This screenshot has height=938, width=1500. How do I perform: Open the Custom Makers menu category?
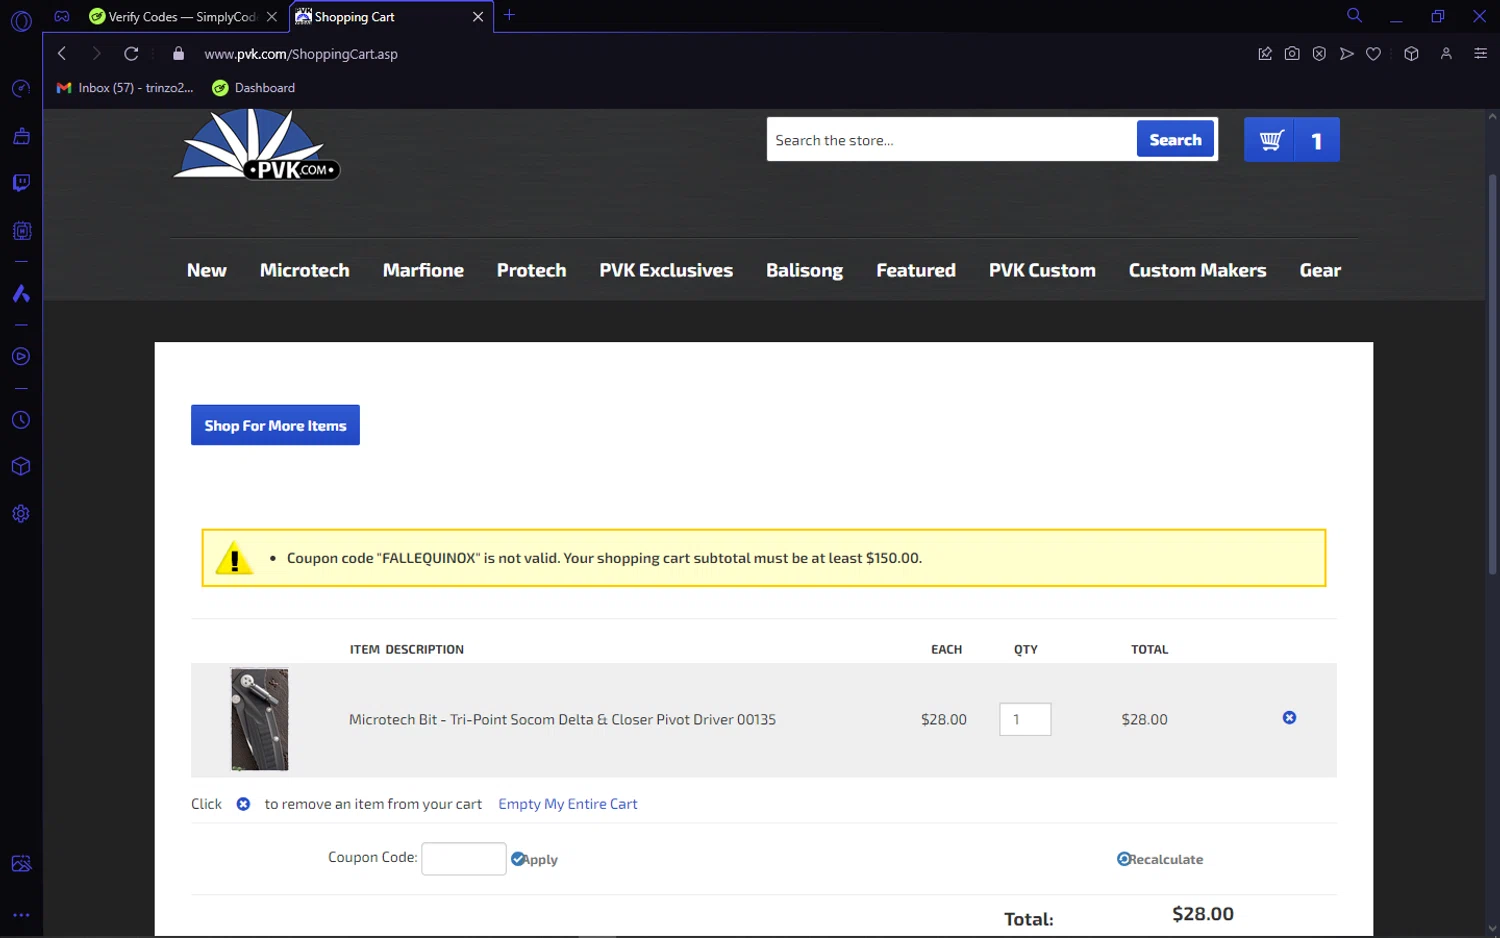click(1197, 270)
